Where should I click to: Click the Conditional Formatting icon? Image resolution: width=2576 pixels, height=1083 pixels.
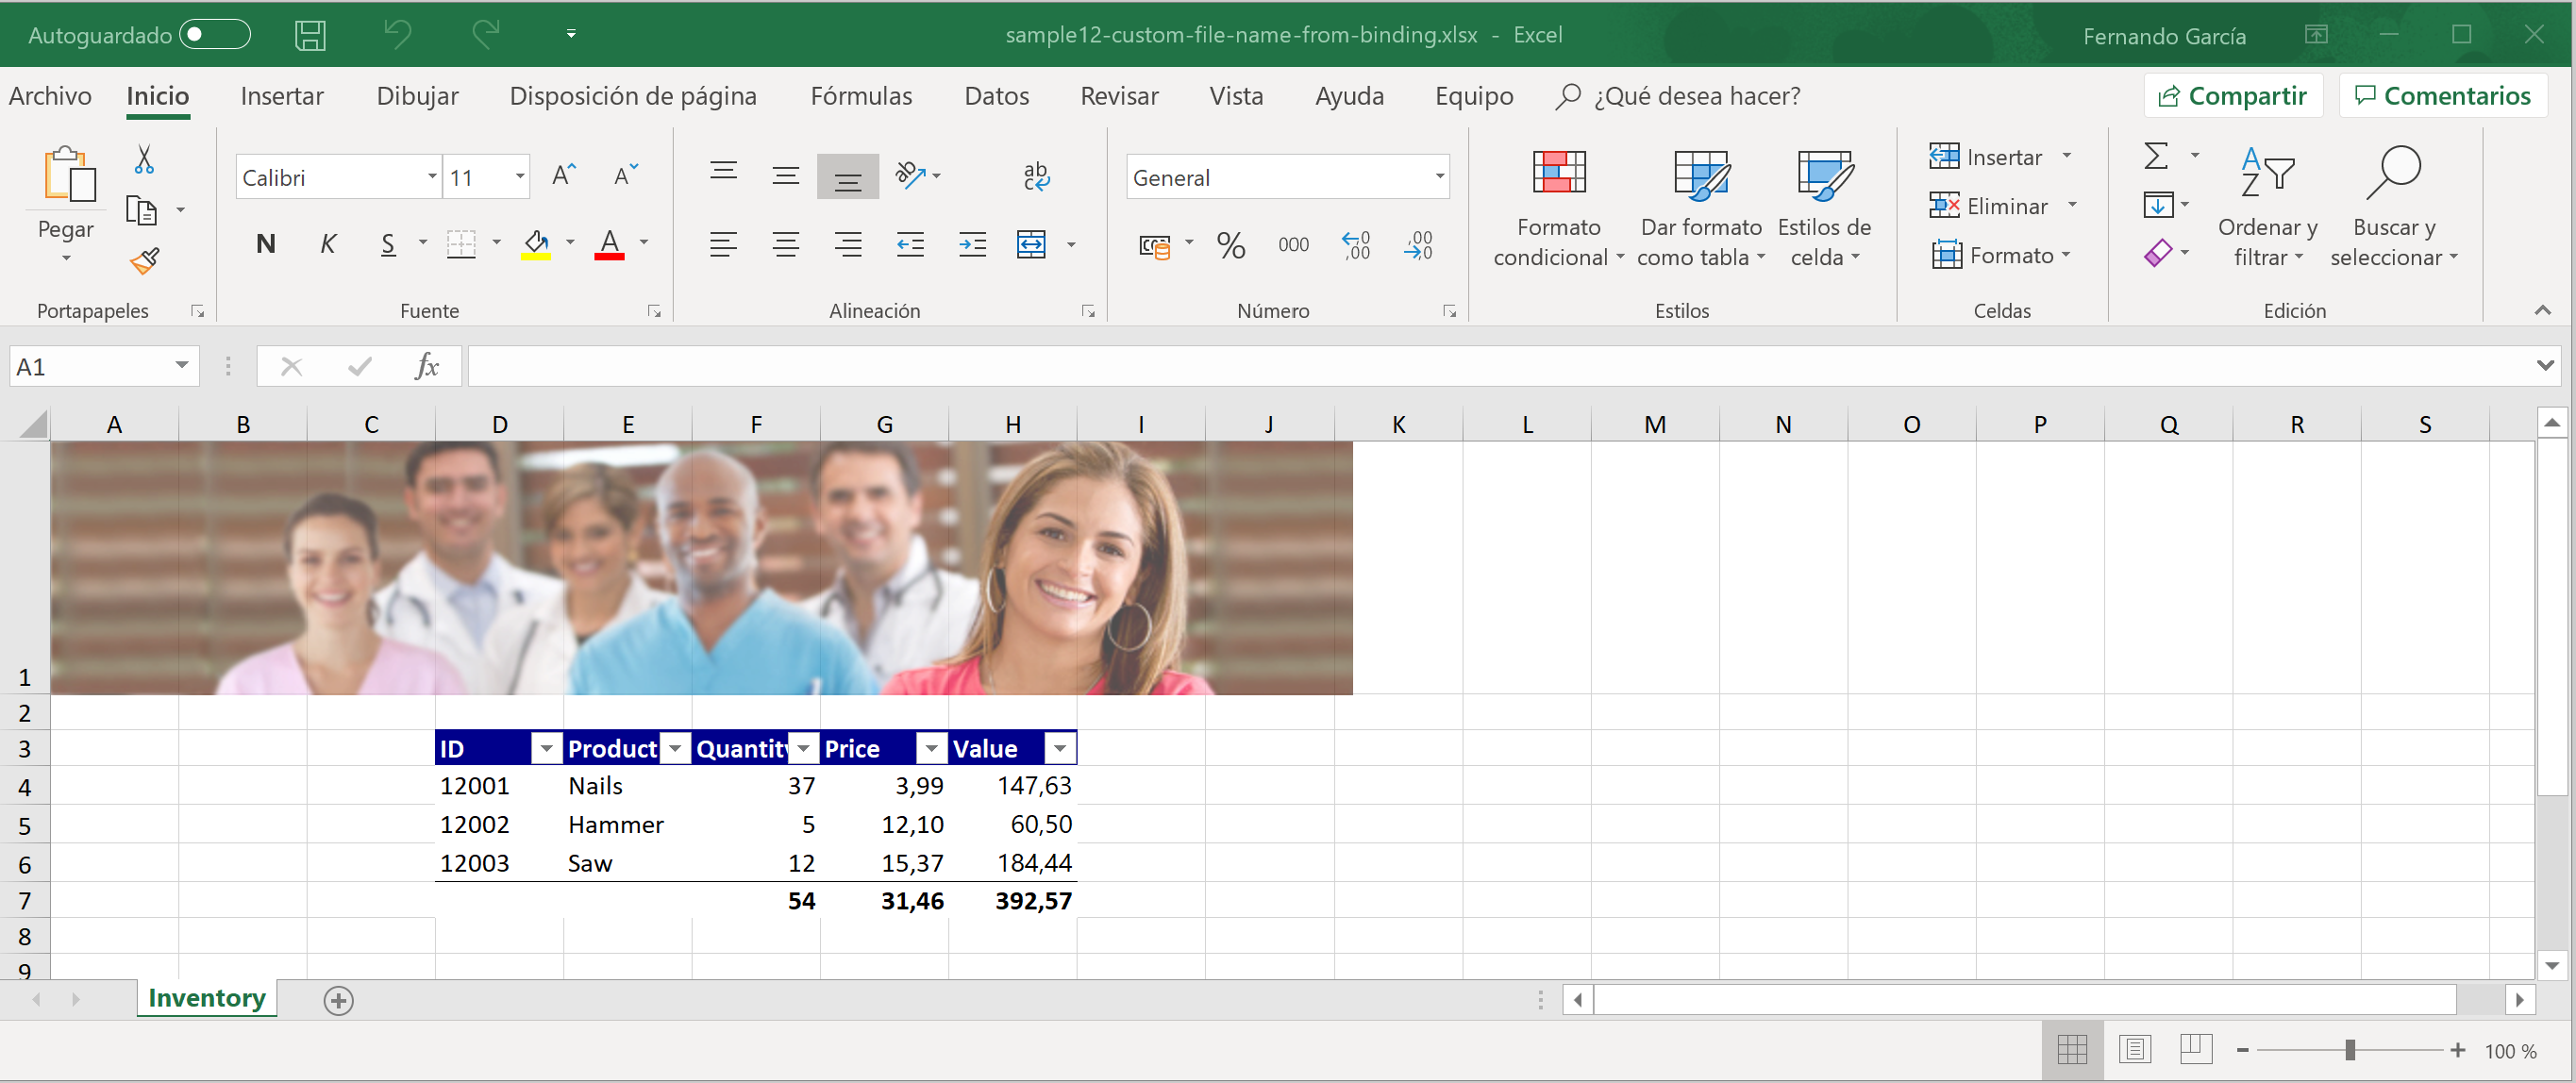(x=1558, y=172)
